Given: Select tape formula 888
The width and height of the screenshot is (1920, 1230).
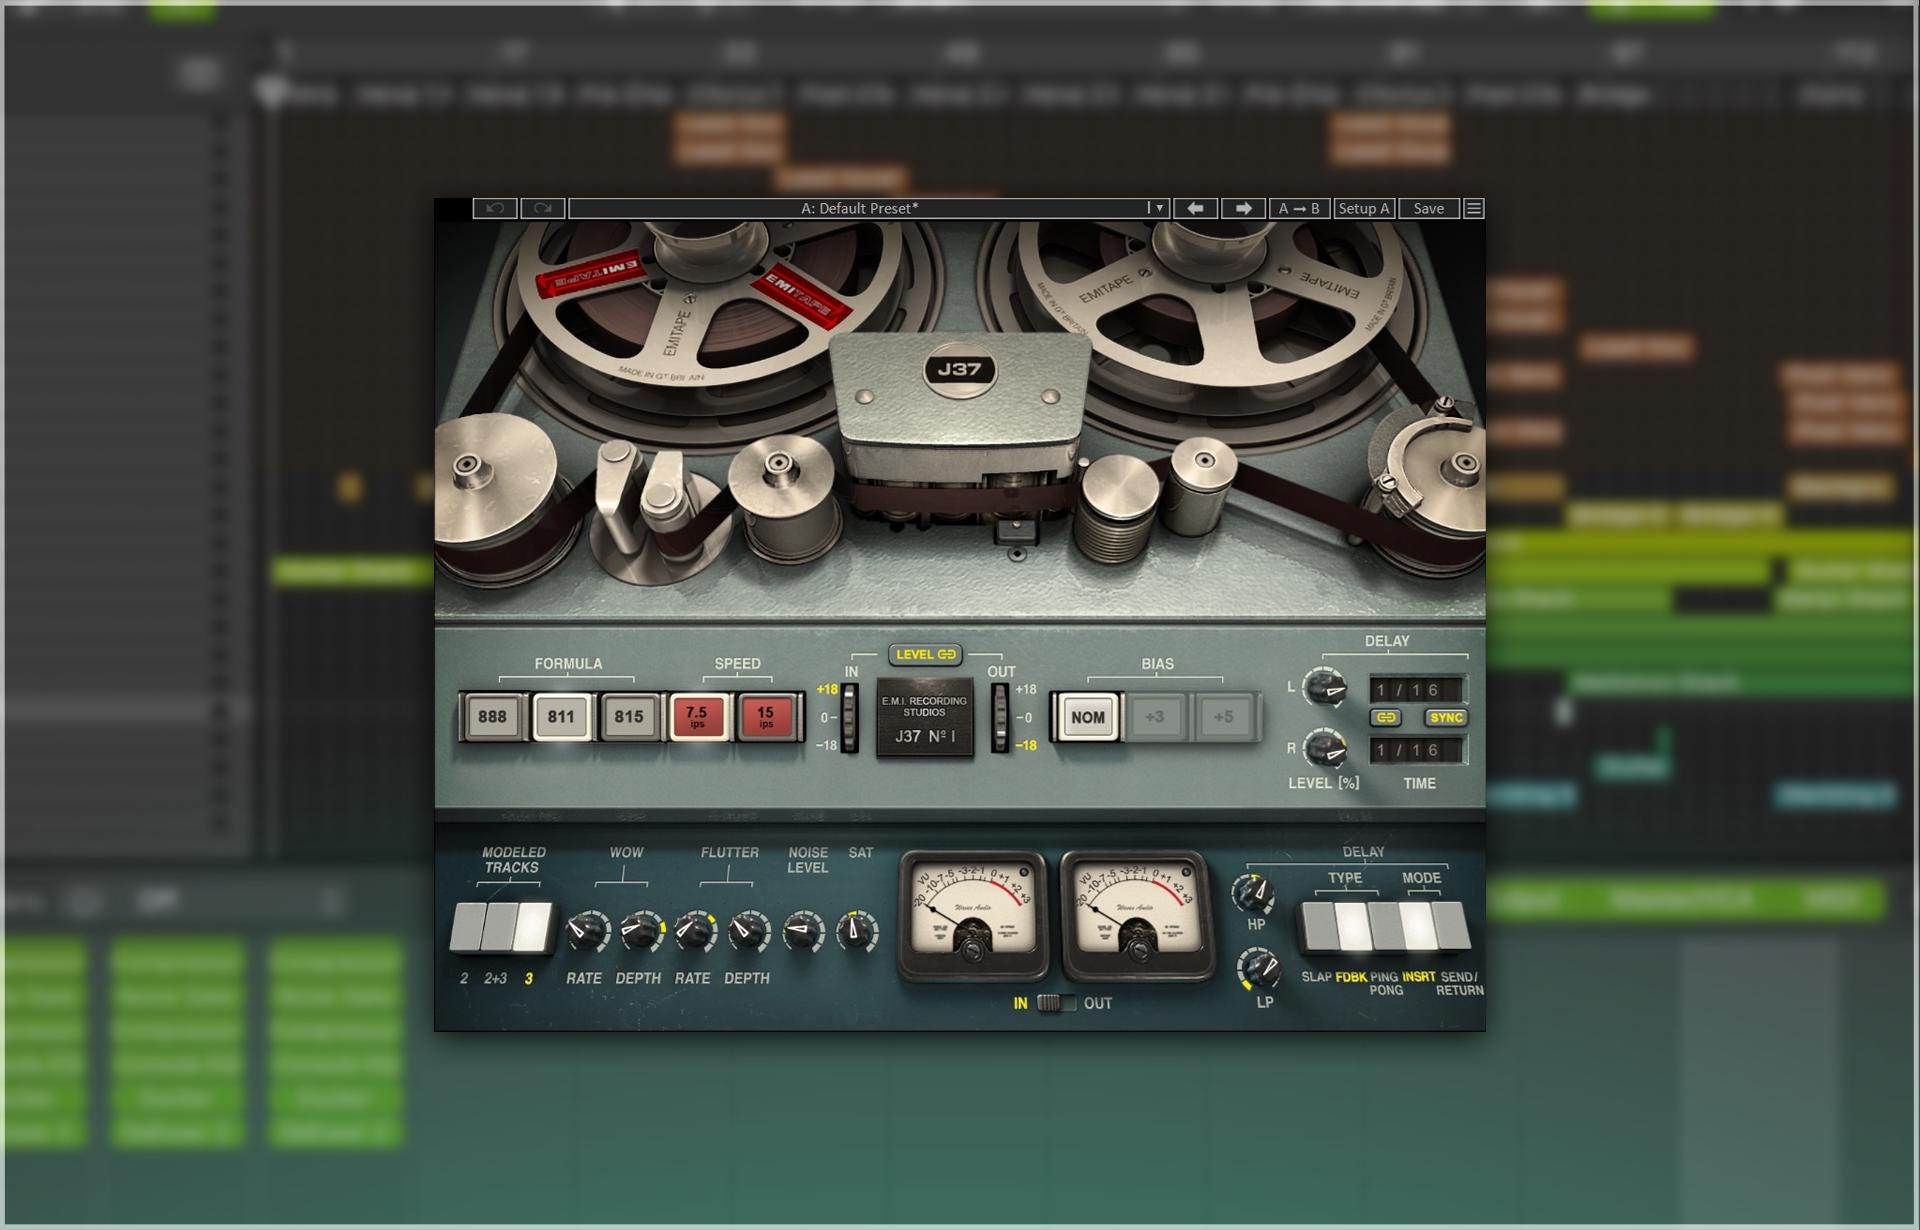Looking at the screenshot, I should tap(492, 716).
